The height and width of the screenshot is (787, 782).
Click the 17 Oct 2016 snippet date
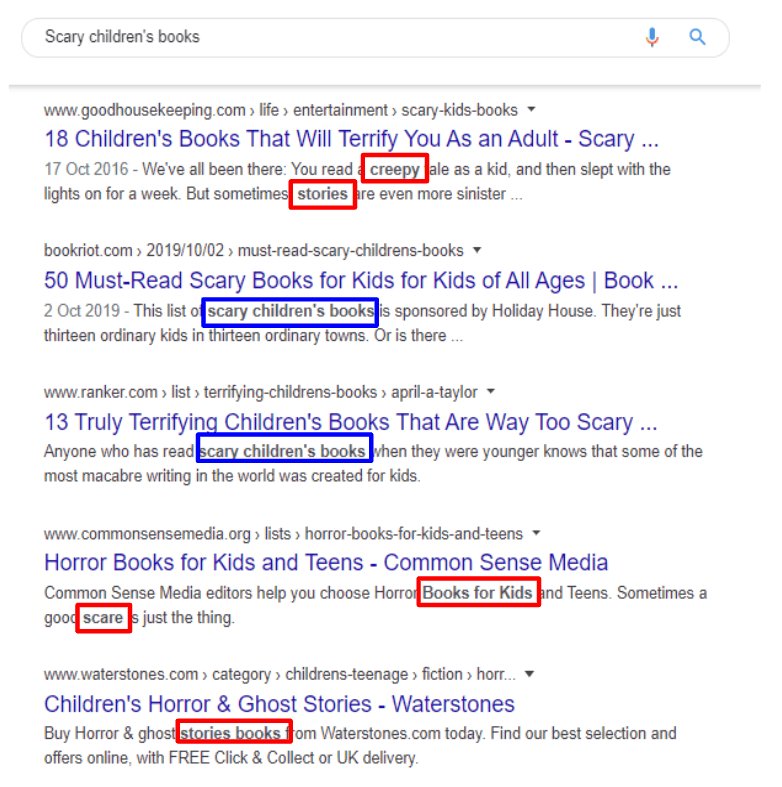(x=86, y=169)
